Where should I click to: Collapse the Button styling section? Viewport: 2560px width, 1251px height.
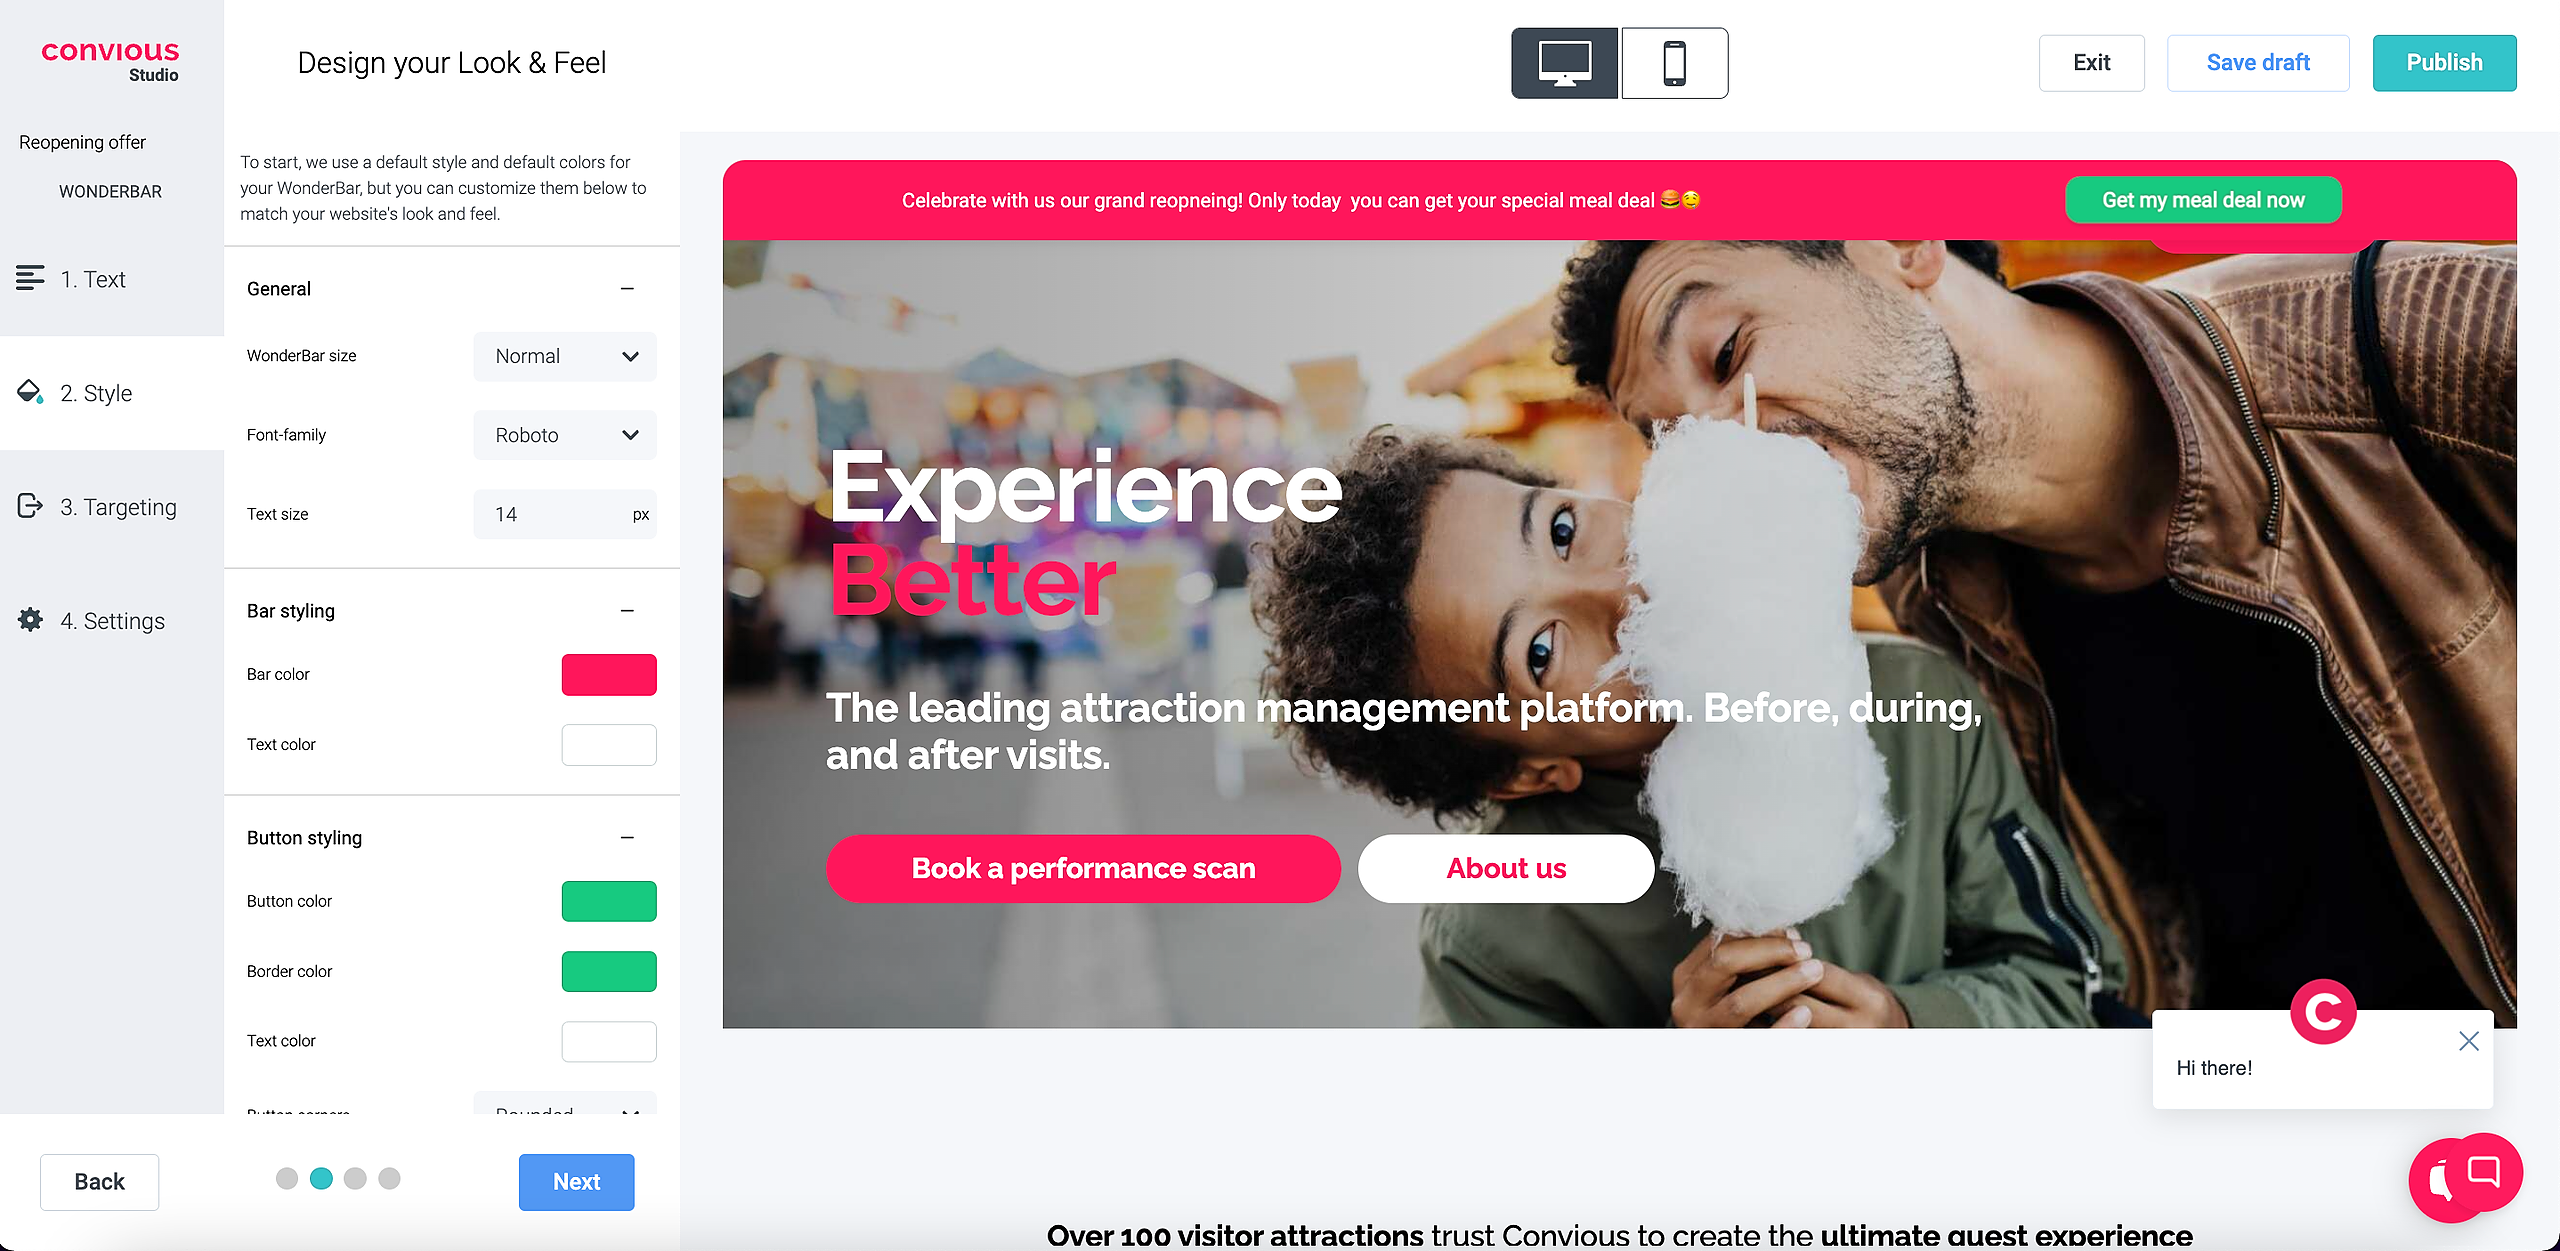pos(627,838)
